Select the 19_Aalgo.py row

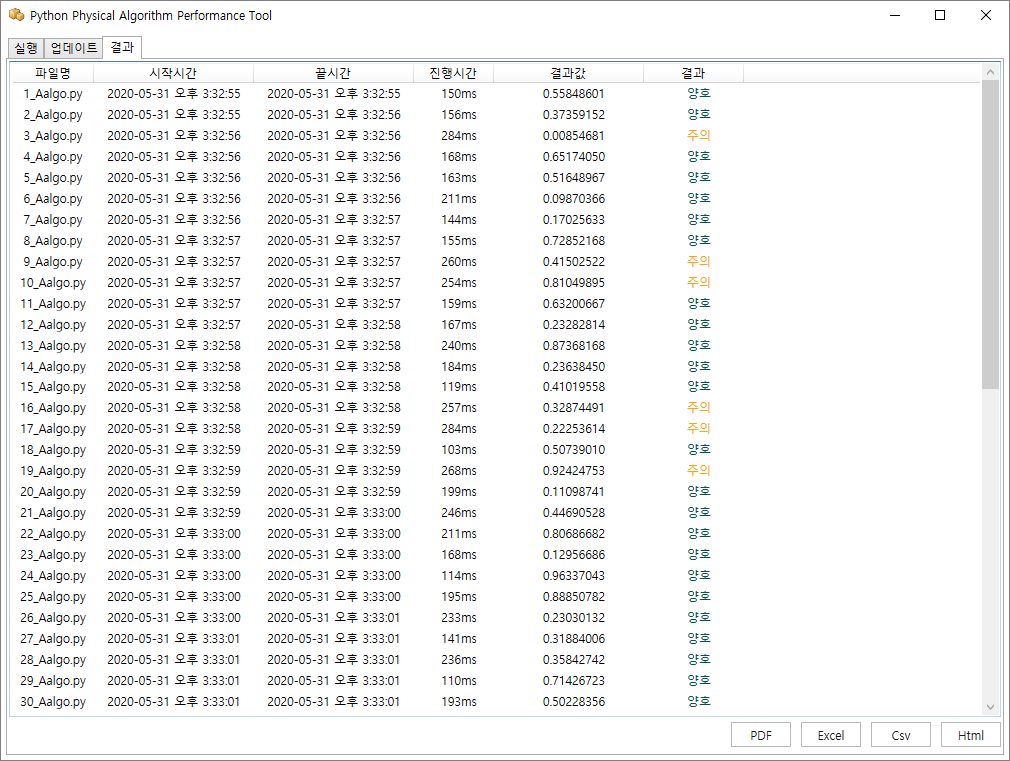497,470
